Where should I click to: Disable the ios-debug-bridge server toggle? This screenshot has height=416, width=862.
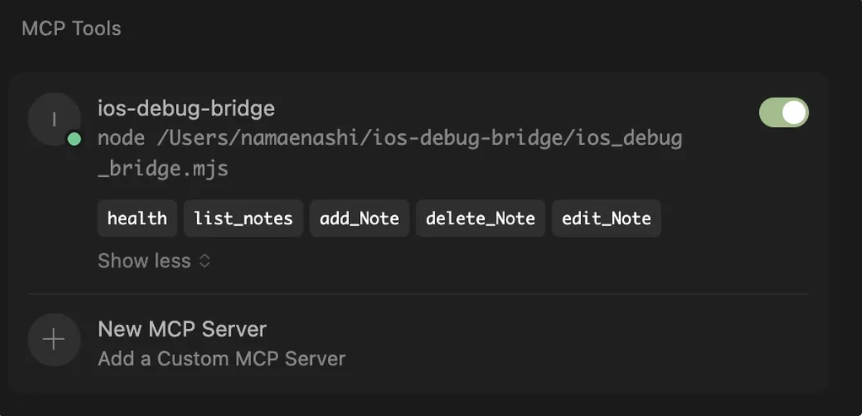783,113
